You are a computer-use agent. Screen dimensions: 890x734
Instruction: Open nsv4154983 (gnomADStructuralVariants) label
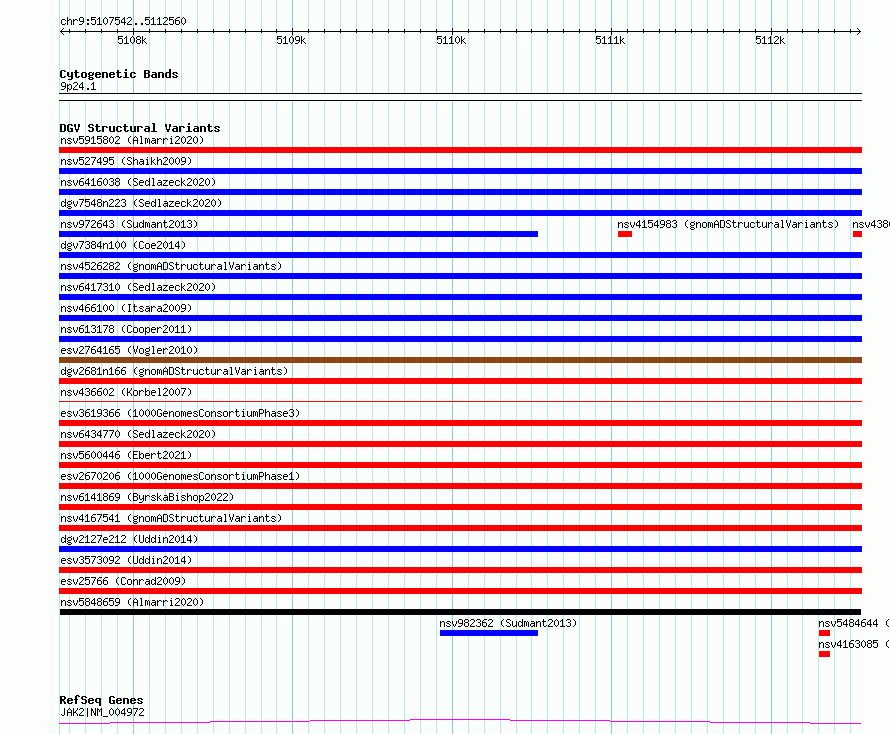click(728, 224)
